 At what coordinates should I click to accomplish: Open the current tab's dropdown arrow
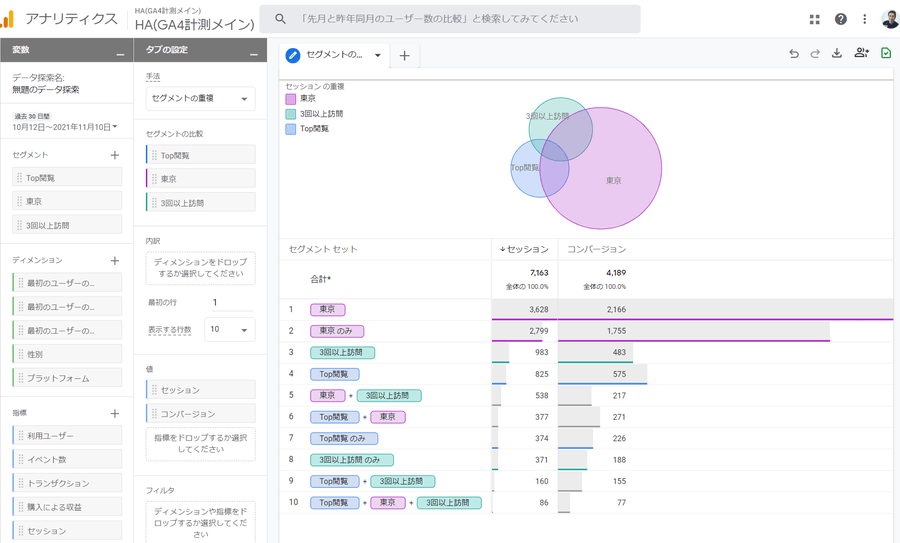pyautogui.click(x=378, y=56)
